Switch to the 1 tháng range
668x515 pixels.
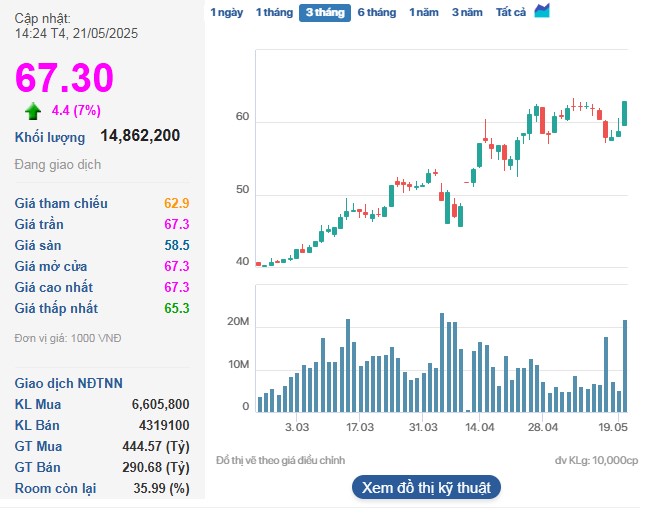tap(273, 12)
